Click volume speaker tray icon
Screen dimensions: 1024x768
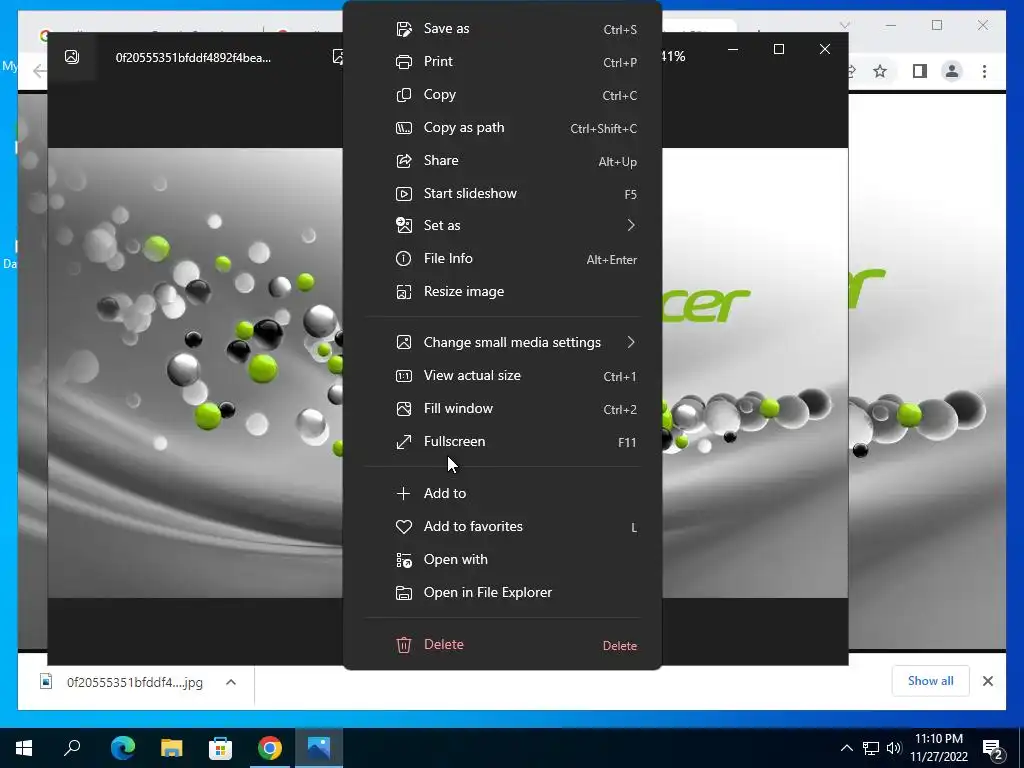(x=893, y=748)
